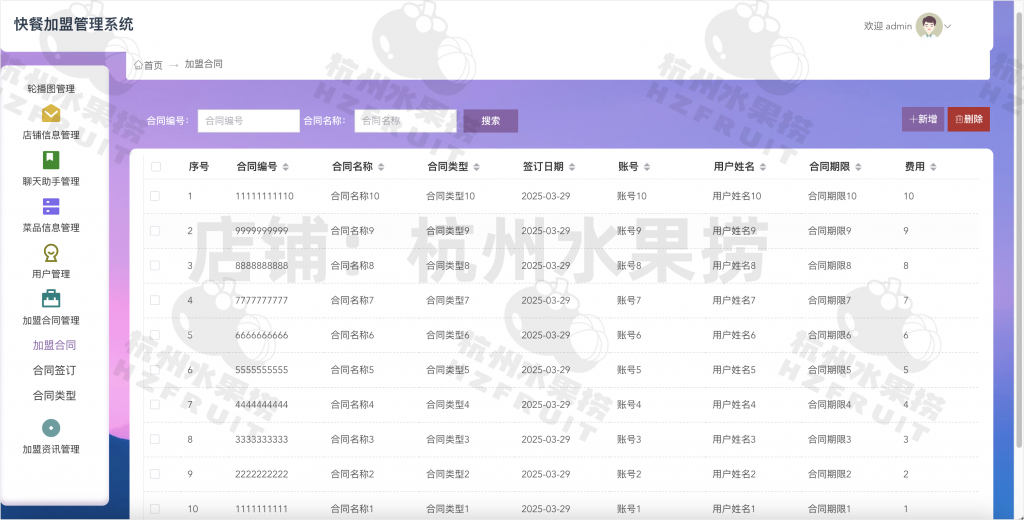
Task: Click the red 删除 button
Action: [x=968, y=119]
